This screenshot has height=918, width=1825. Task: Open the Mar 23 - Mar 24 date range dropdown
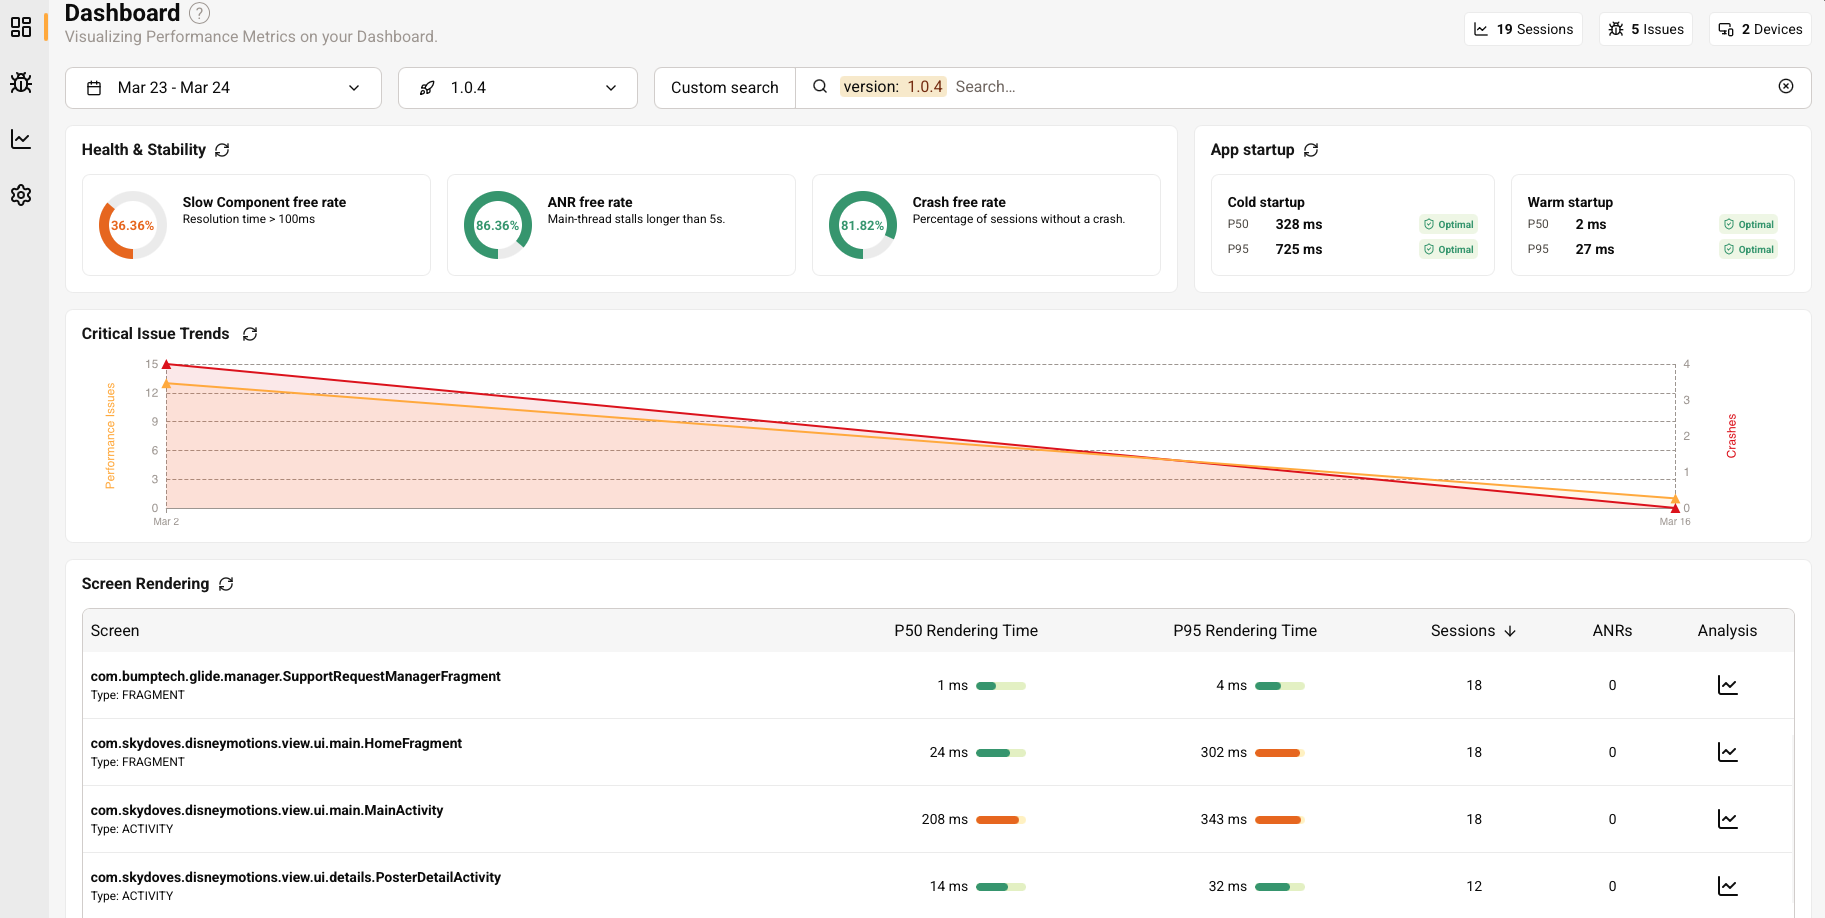click(x=222, y=88)
